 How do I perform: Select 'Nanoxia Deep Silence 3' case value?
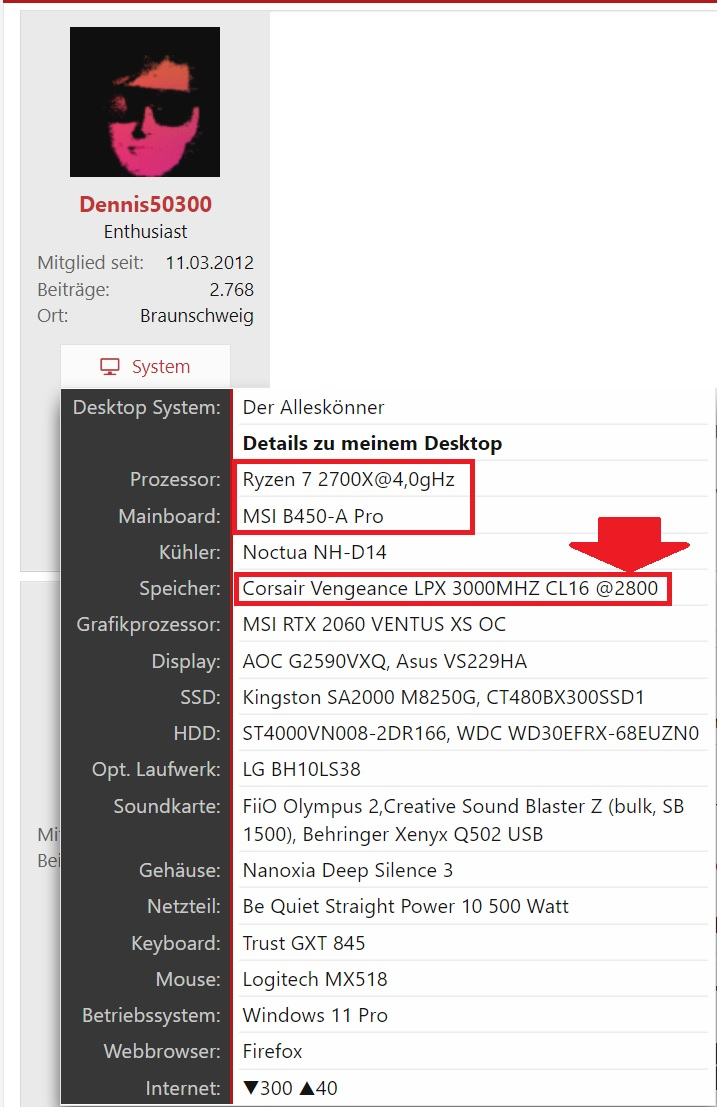pyautogui.click(x=347, y=870)
